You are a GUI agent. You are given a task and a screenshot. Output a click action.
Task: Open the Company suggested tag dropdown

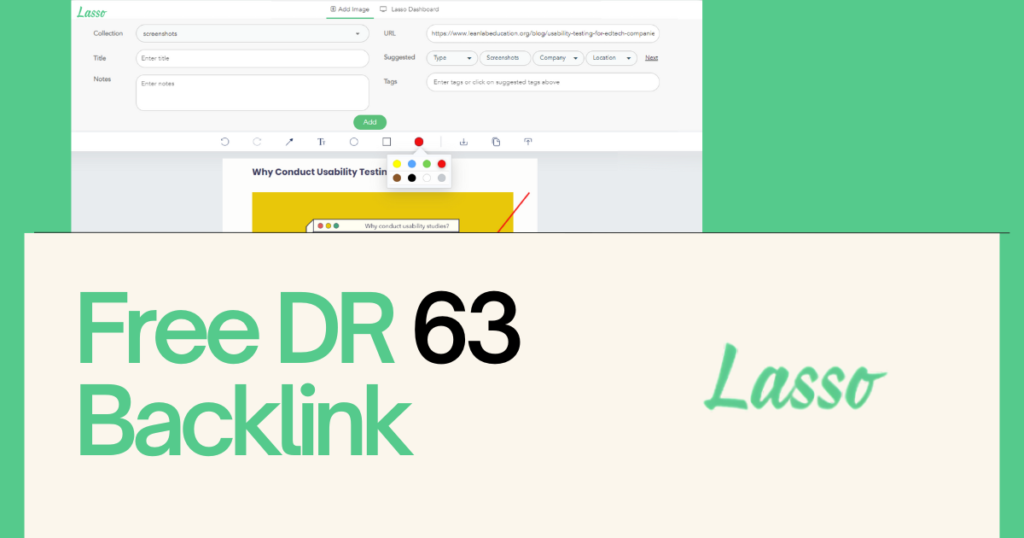click(558, 58)
